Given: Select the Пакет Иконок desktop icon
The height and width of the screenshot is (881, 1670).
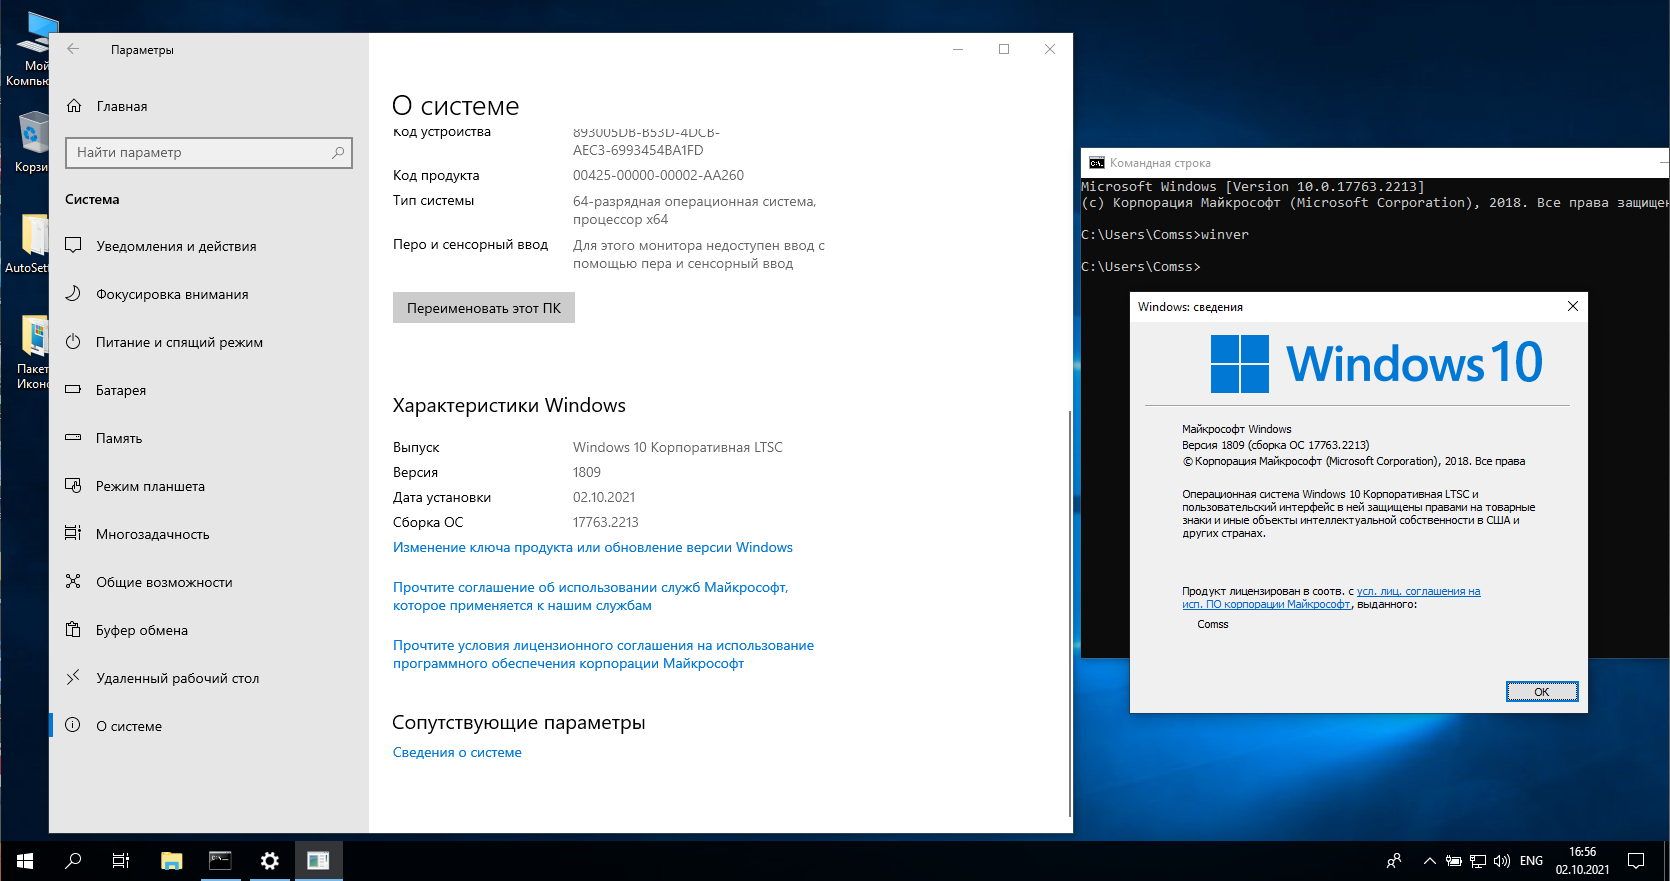Looking at the screenshot, I should coord(32,352).
